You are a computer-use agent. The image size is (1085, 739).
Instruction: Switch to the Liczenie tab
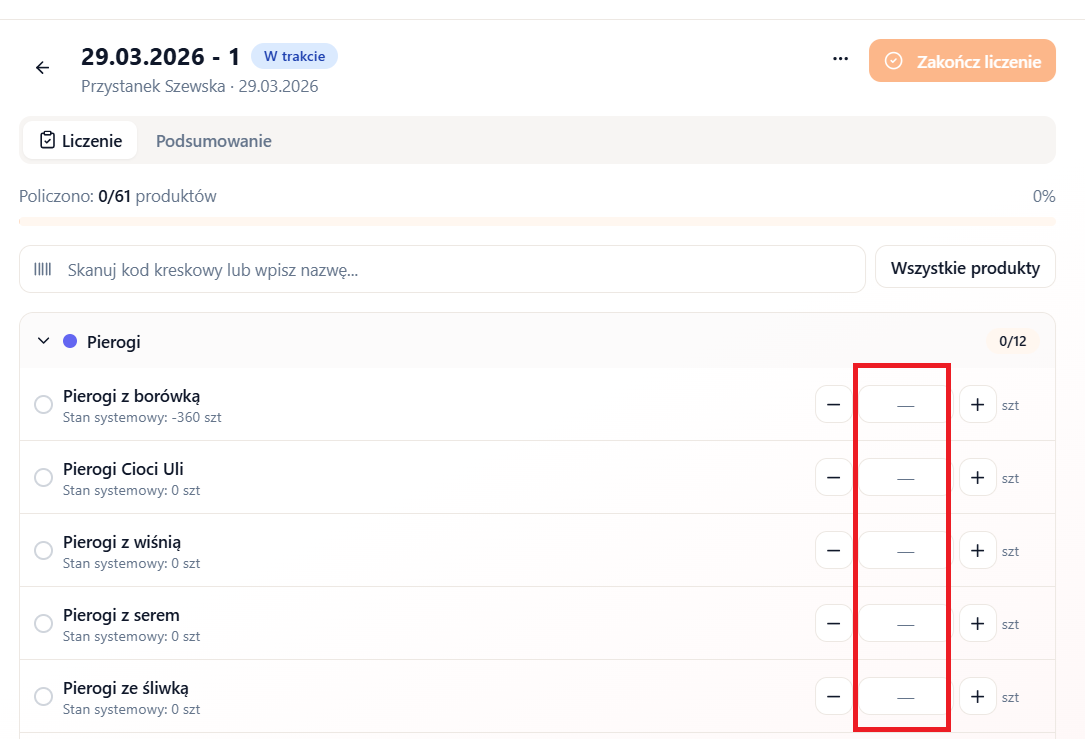click(80, 140)
